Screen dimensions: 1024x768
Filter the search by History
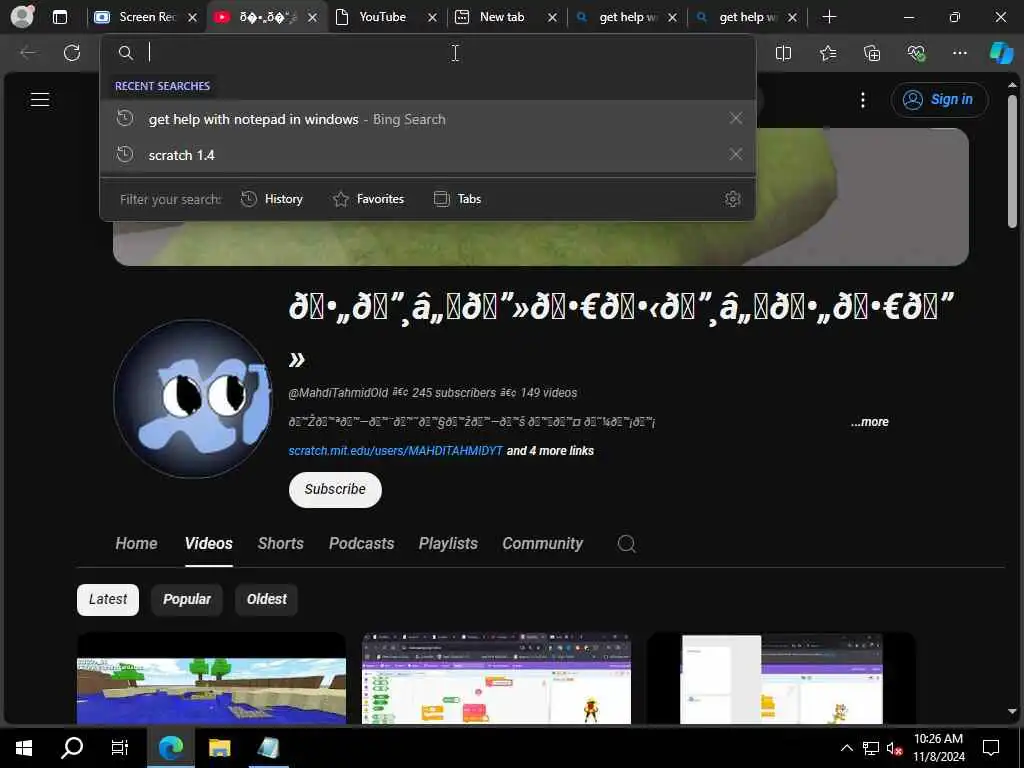272,199
